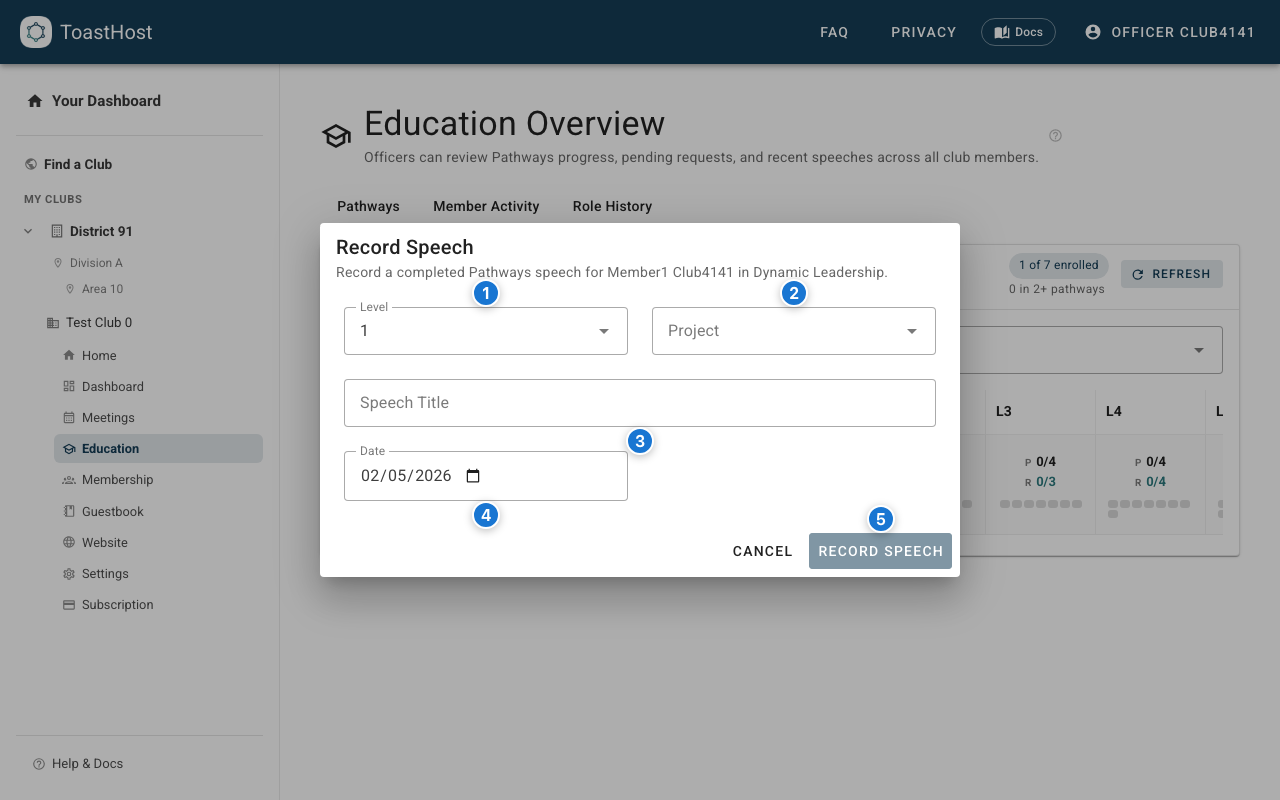Click the large graduation cap heading icon

[336, 137]
